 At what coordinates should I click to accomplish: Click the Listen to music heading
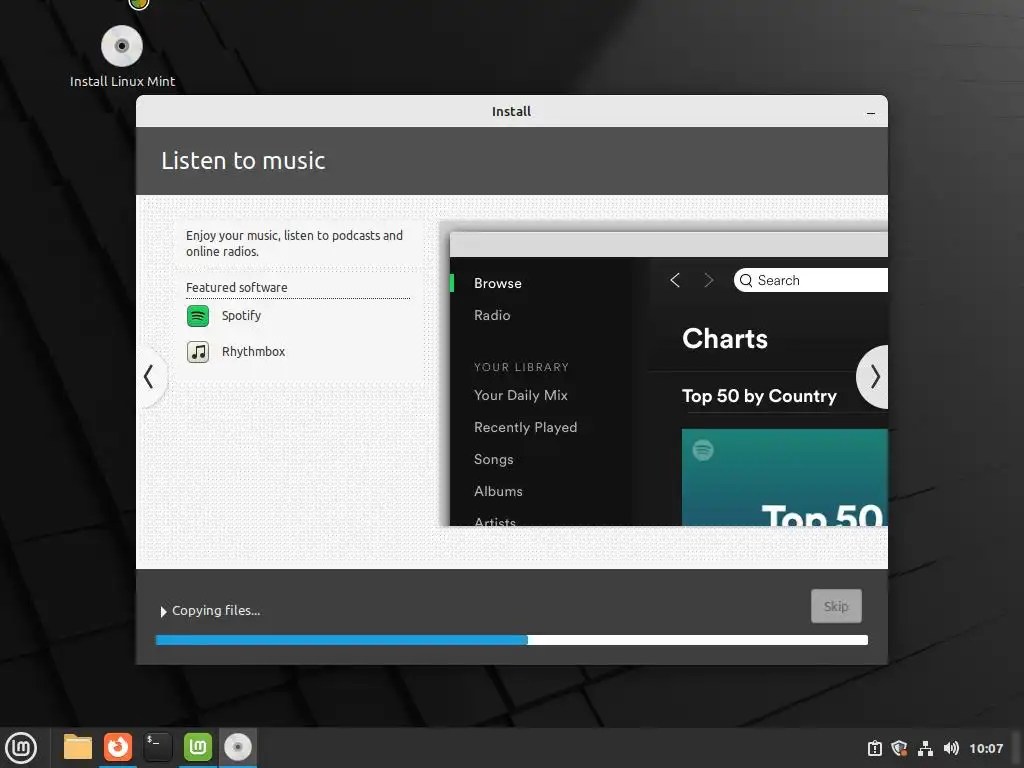click(243, 161)
